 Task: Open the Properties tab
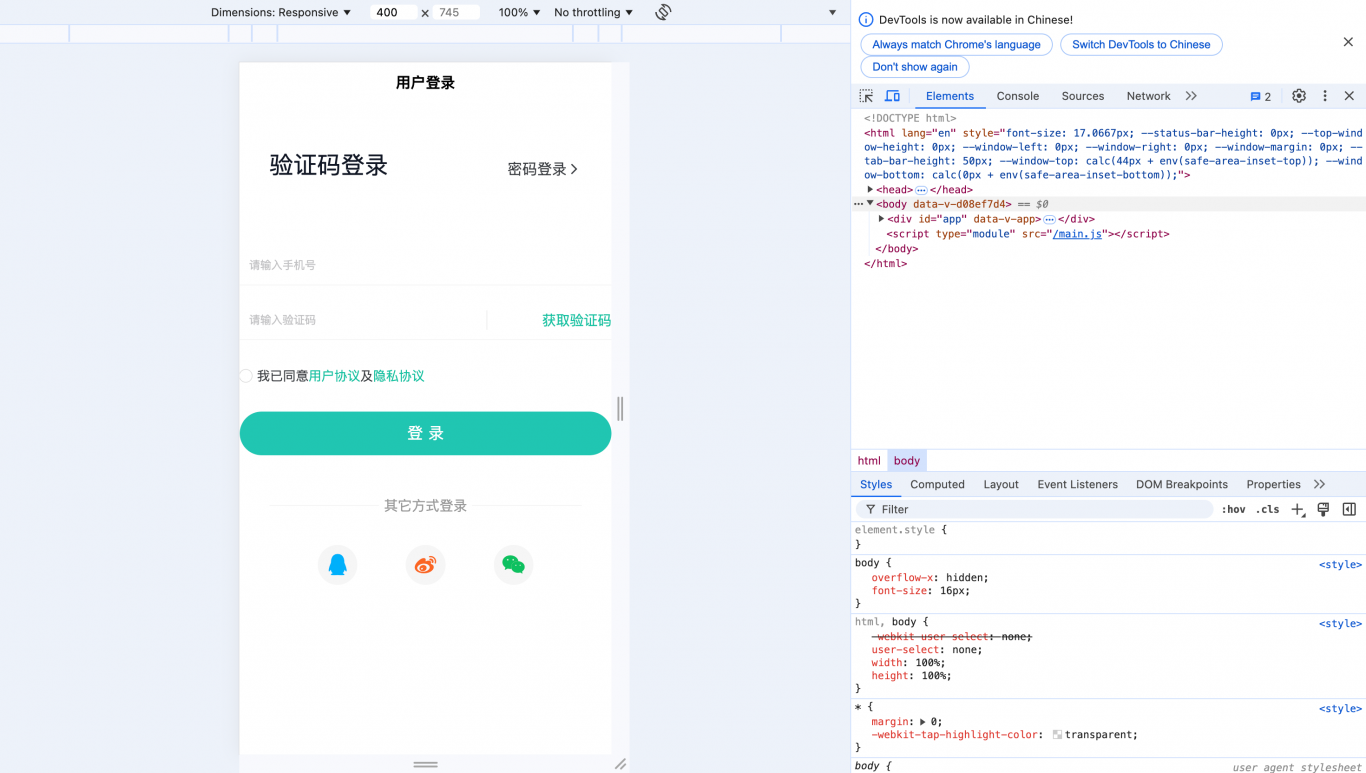pyautogui.click(x=1273, y=484)
